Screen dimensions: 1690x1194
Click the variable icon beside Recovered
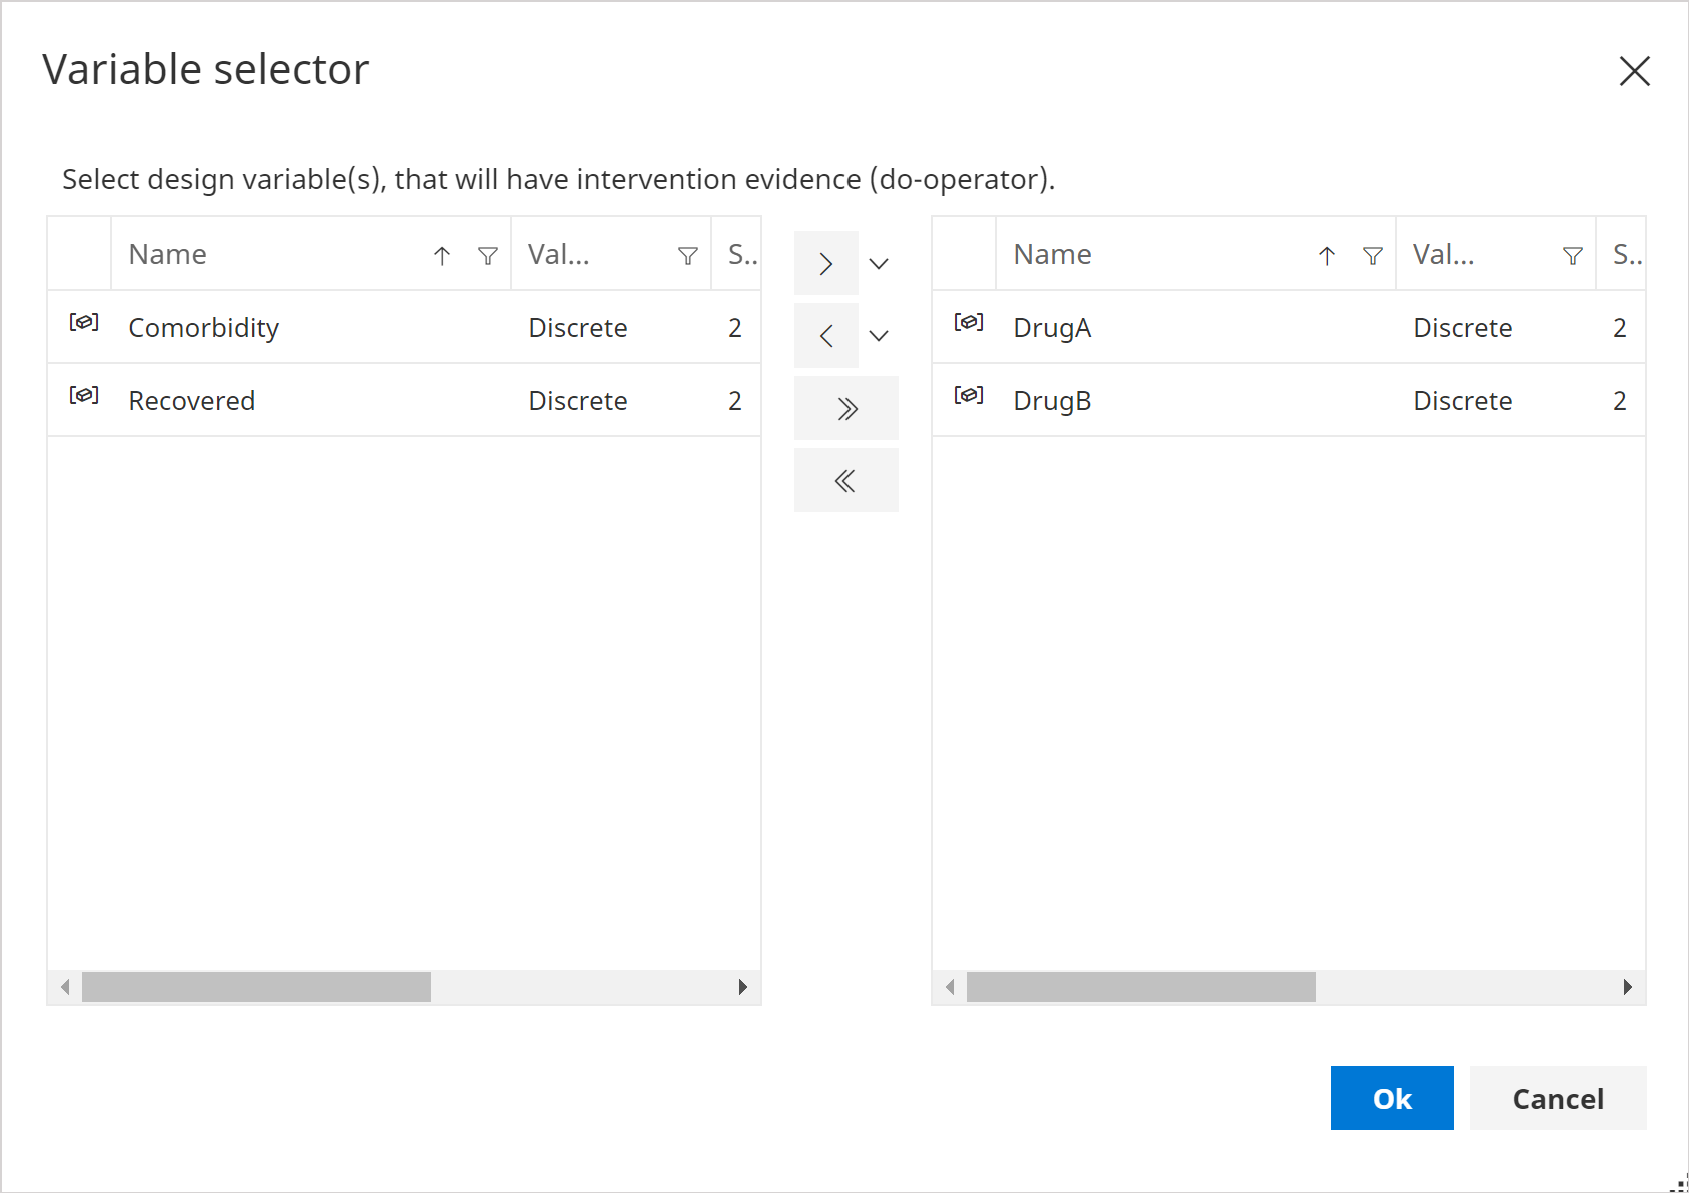[x=85, y=396]
